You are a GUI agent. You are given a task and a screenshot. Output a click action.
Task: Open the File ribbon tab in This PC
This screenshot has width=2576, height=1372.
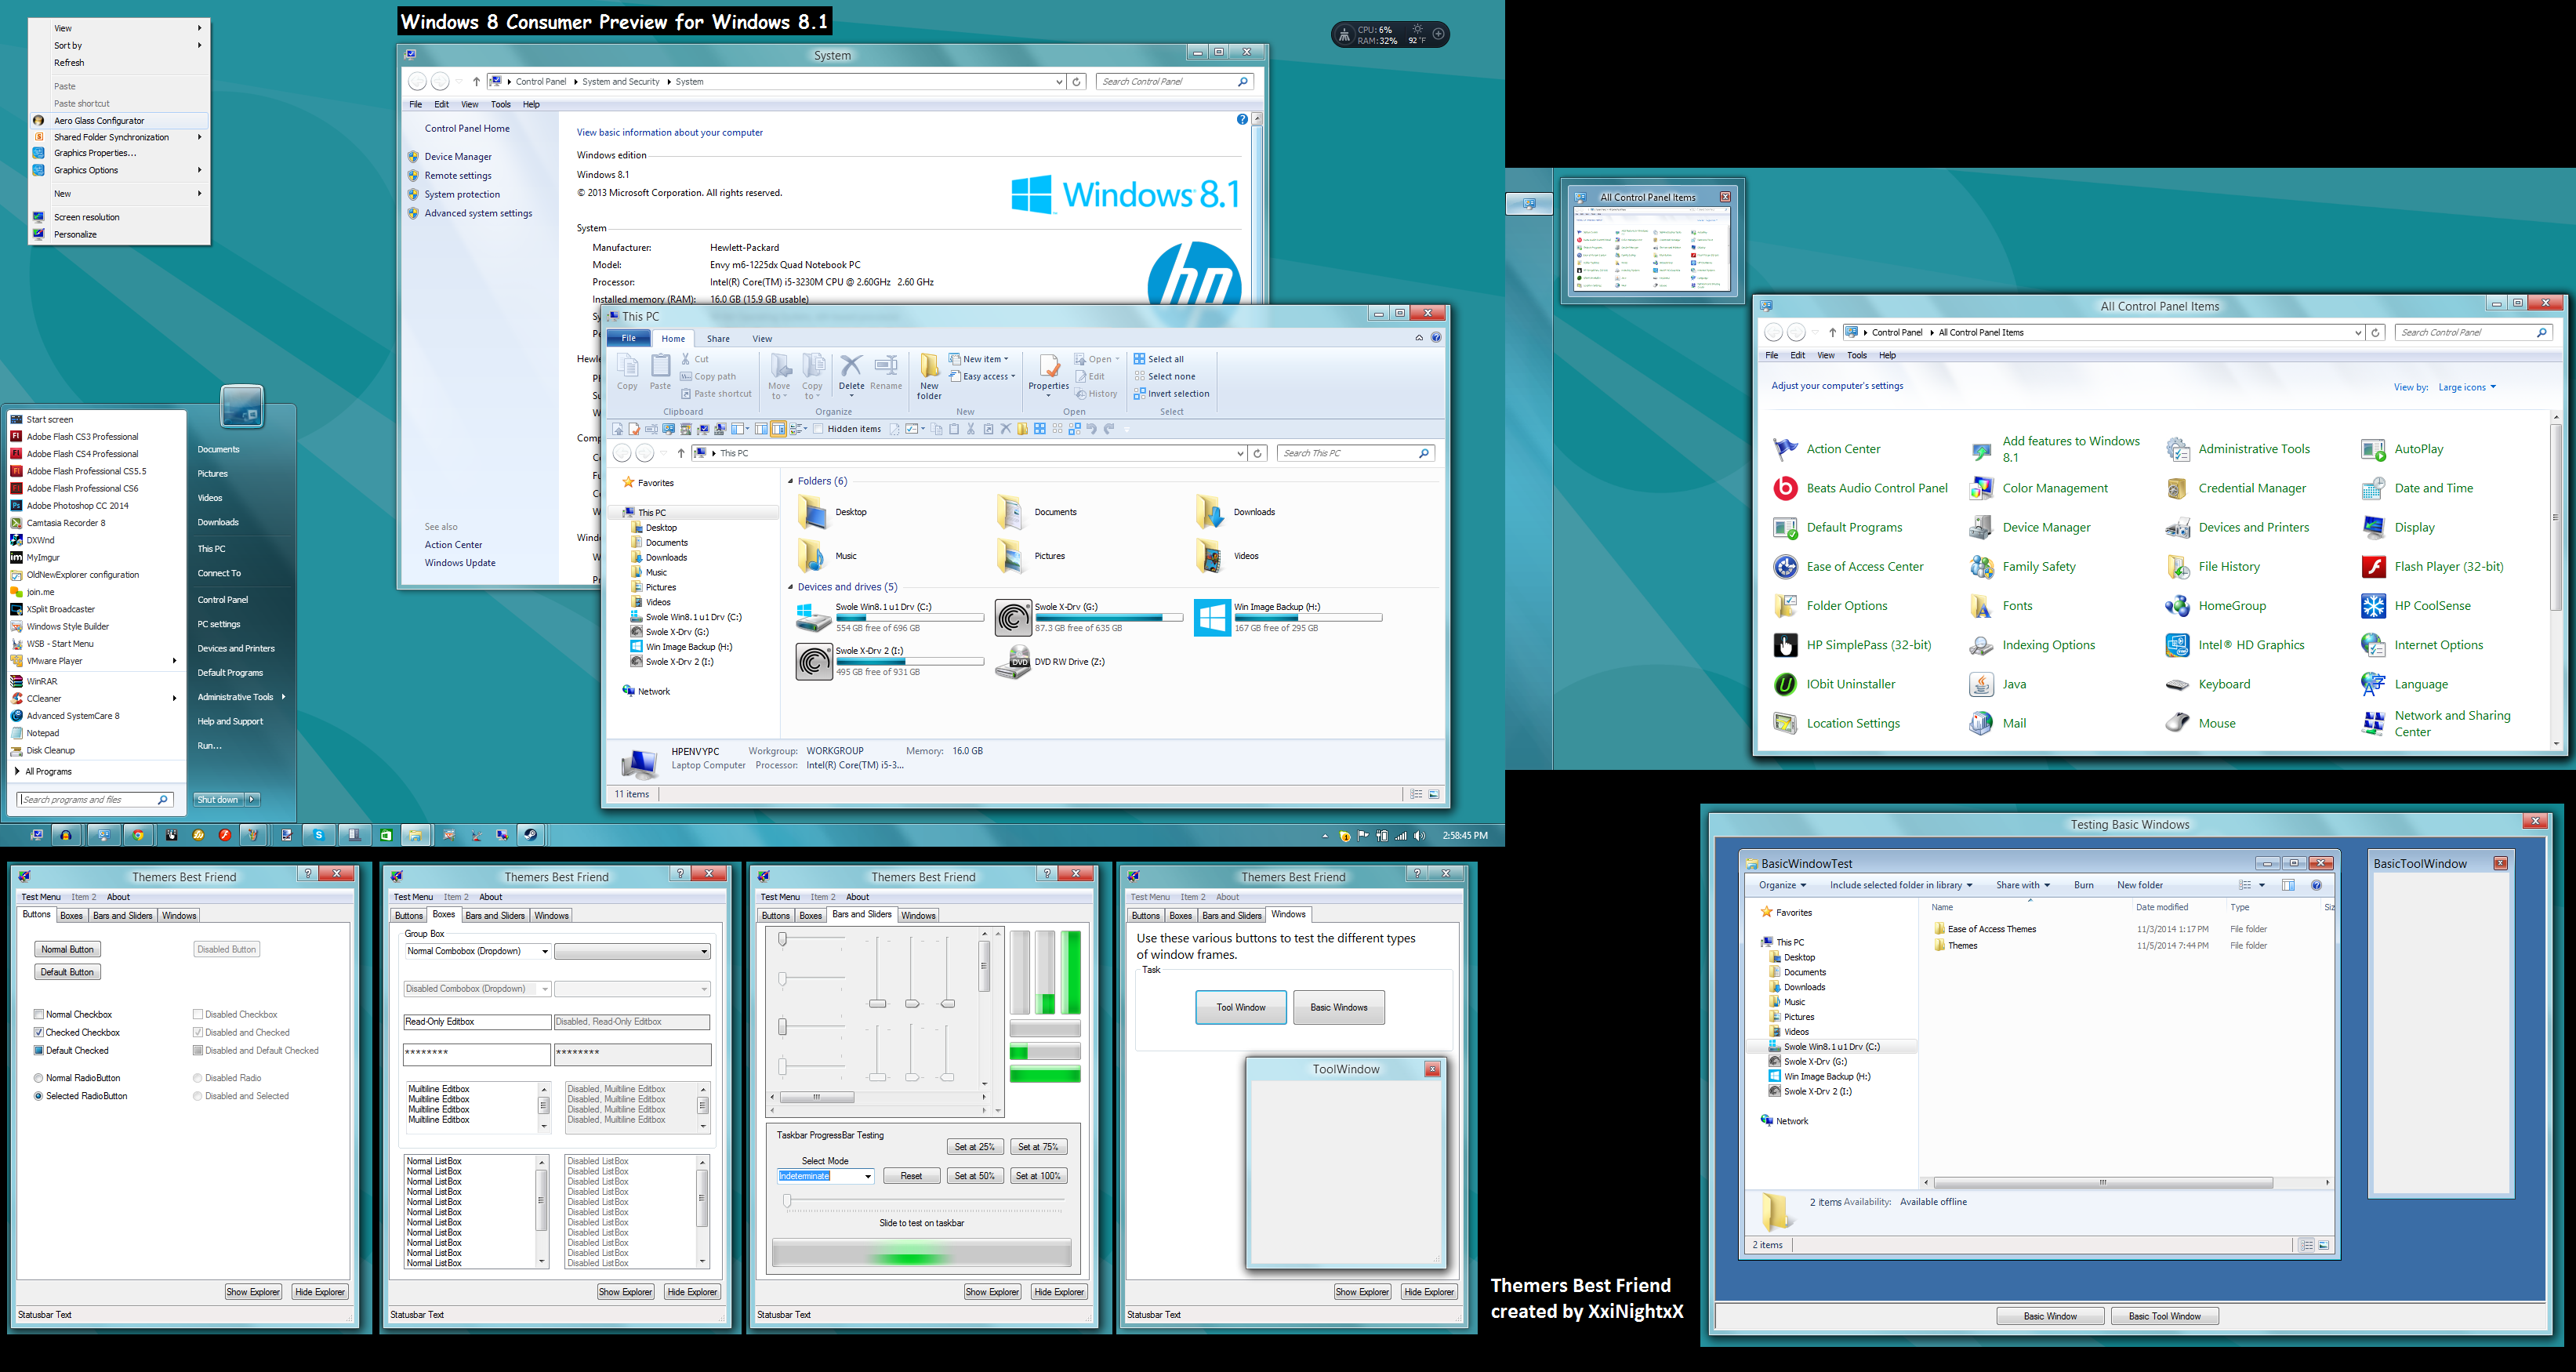pos(628,338)
